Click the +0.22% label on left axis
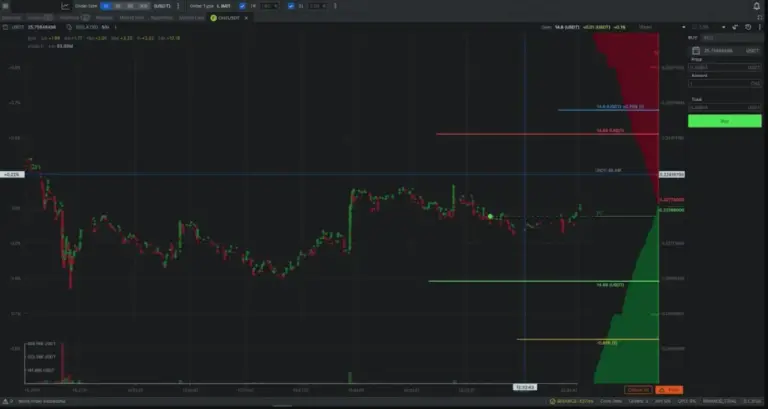This screenshot has width=768, height=409. point(12,174)
